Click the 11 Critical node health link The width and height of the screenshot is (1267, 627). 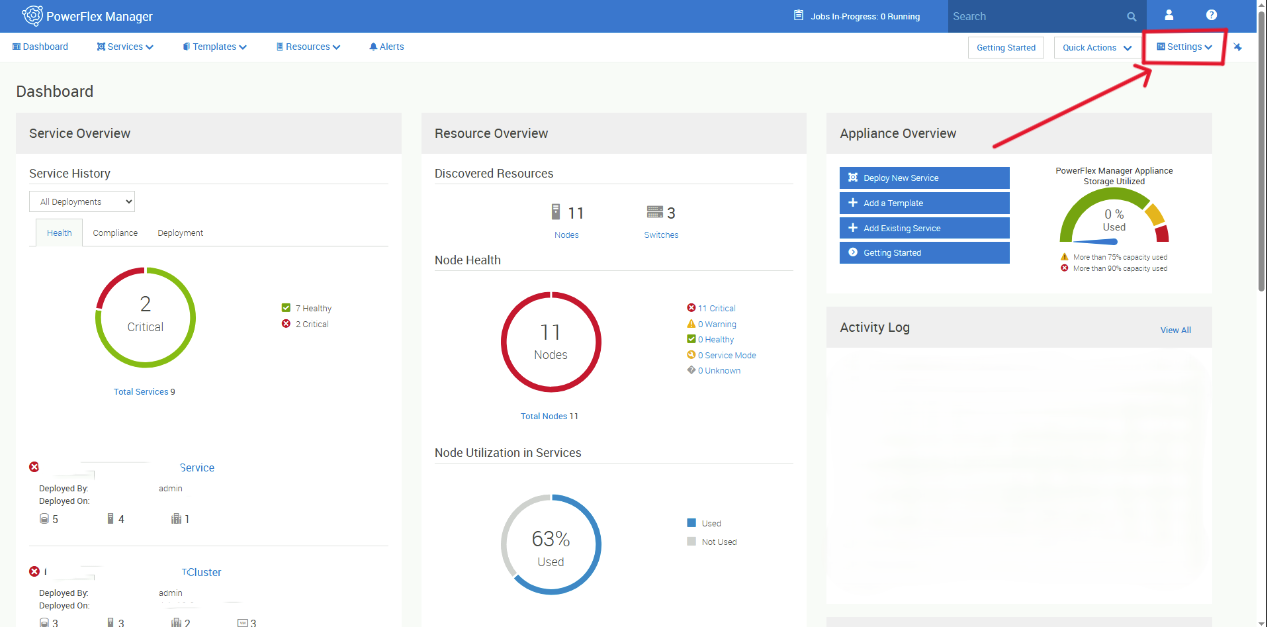pyautogui.click(x=716, y=308)
